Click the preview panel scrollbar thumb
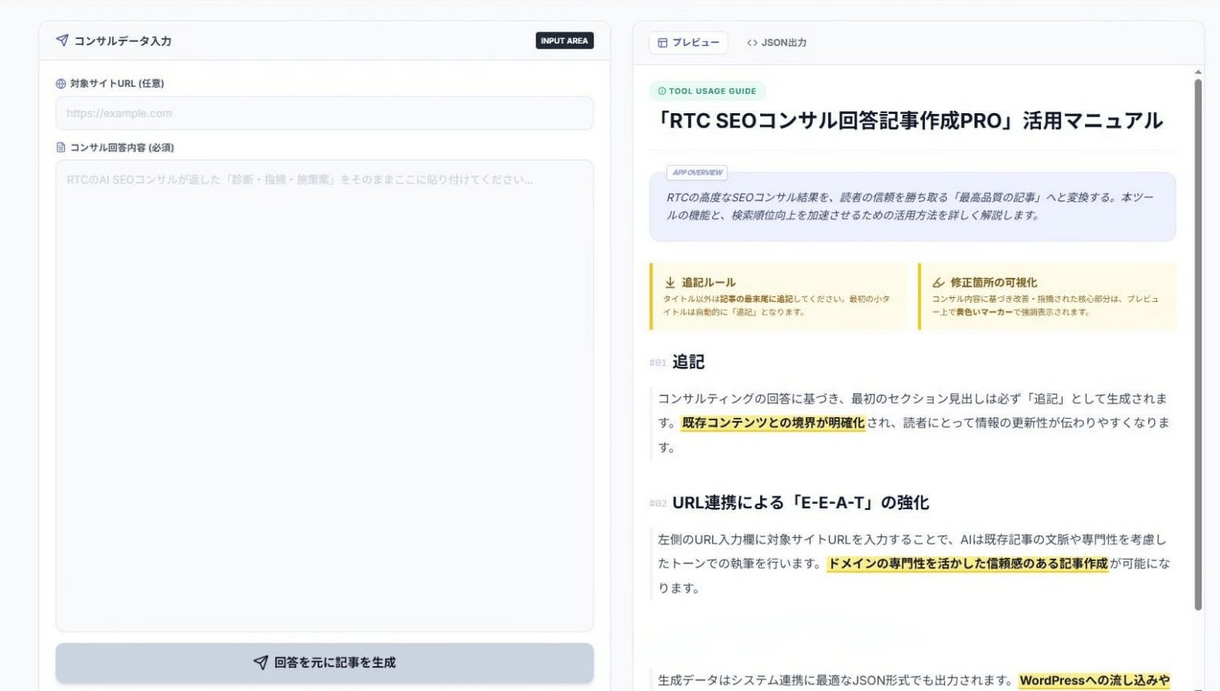Screen dimensions: 1220x691 tap(1198, 340)
